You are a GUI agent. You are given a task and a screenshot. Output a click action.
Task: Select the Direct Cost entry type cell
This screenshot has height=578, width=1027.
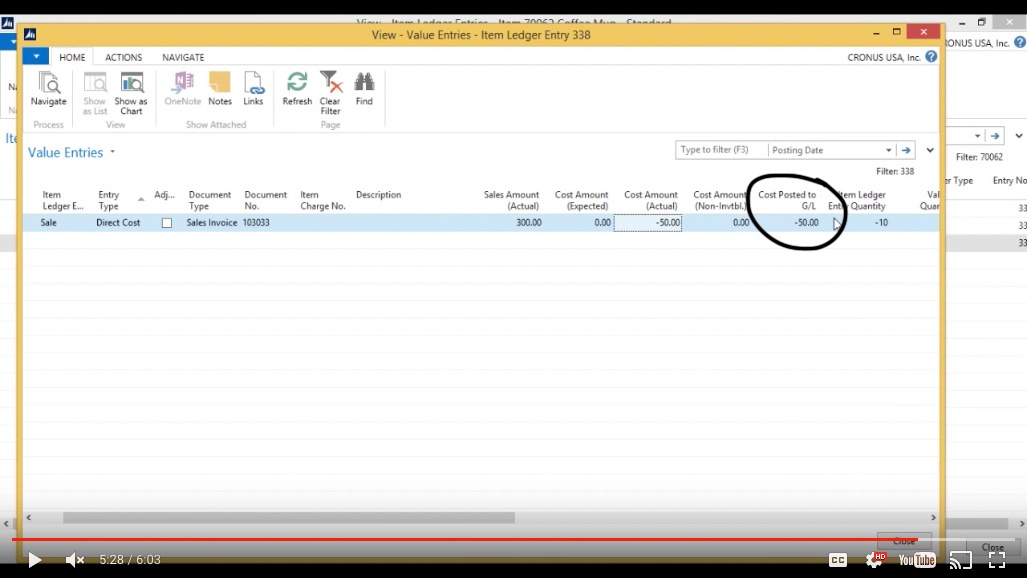click(118, 223)
